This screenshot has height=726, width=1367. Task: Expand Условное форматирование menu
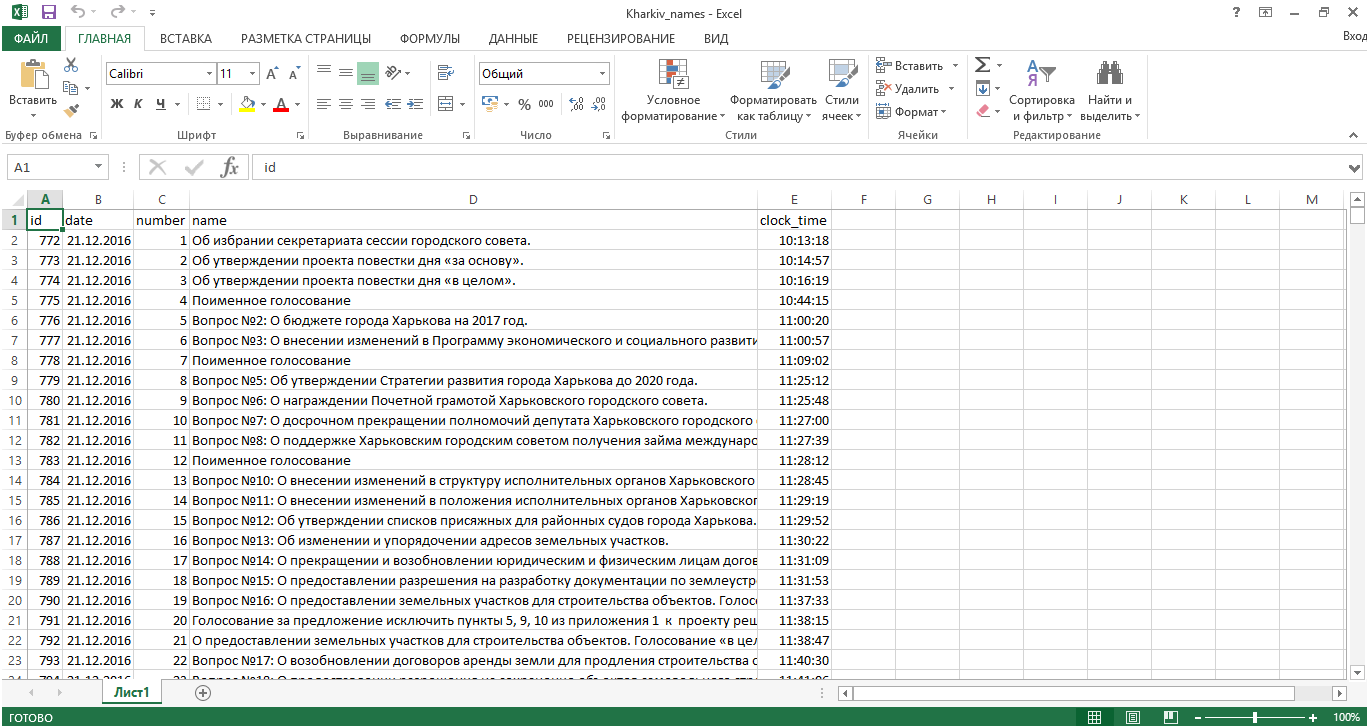(x=674, y=90)
